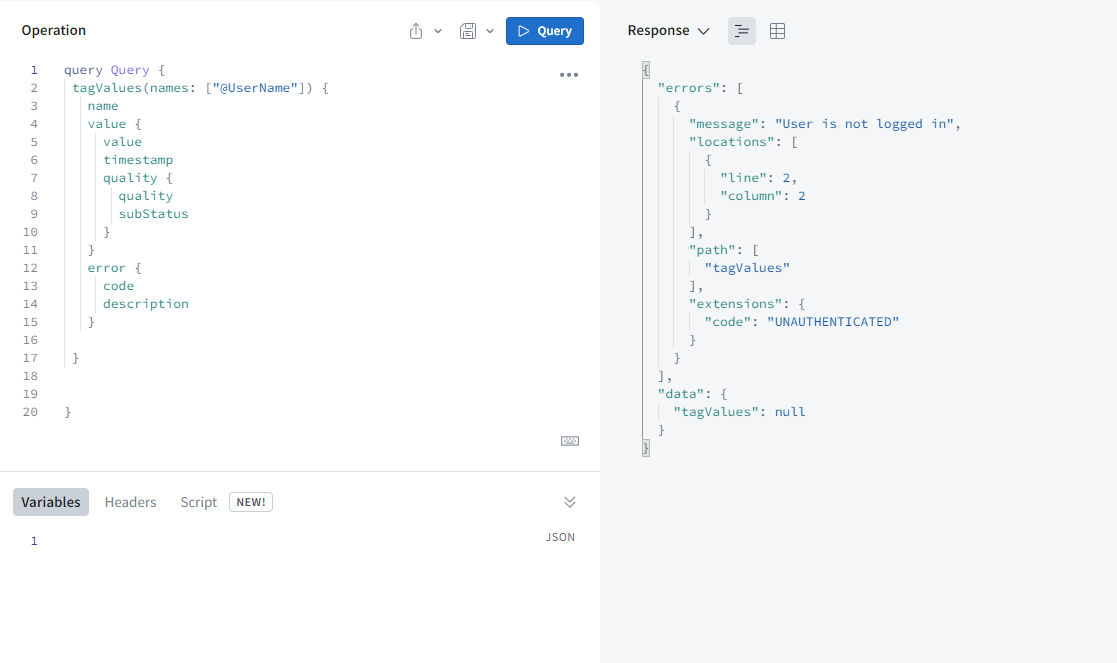1117x663 pixels.
Task: Switch response to table view icon
Action: click(777, 31)
